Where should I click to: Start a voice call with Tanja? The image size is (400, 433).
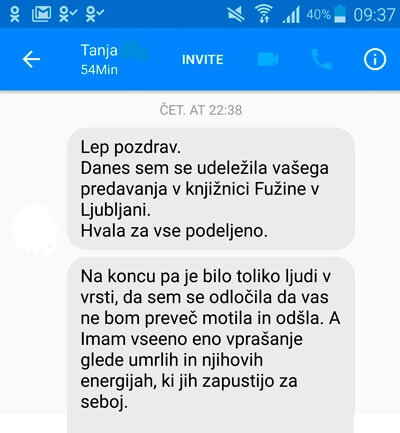tap(321, 59)
